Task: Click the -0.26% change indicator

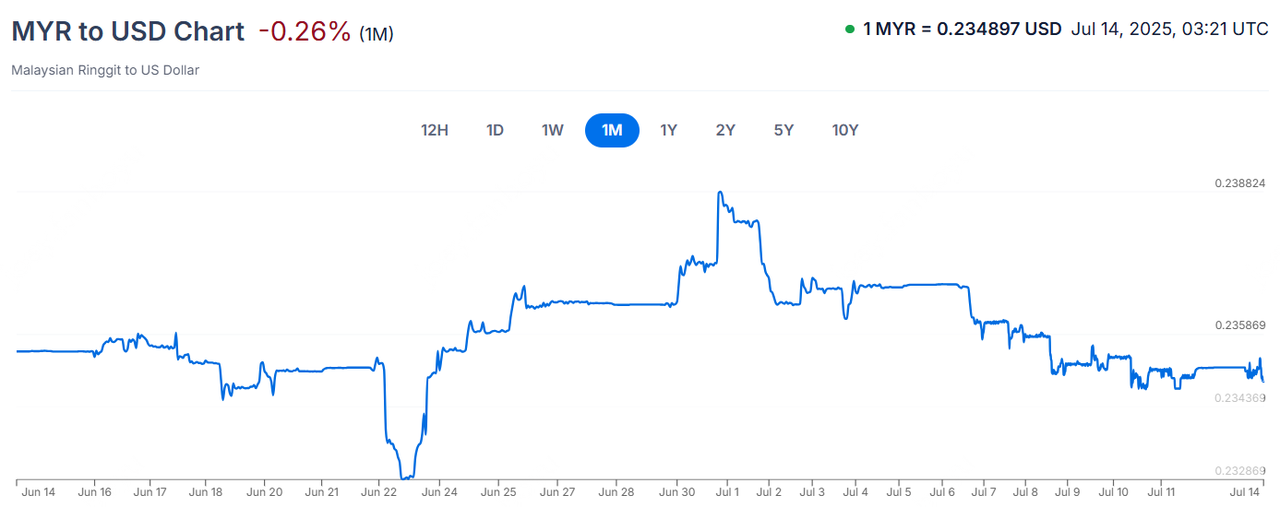Action: (x=304, y=31)
